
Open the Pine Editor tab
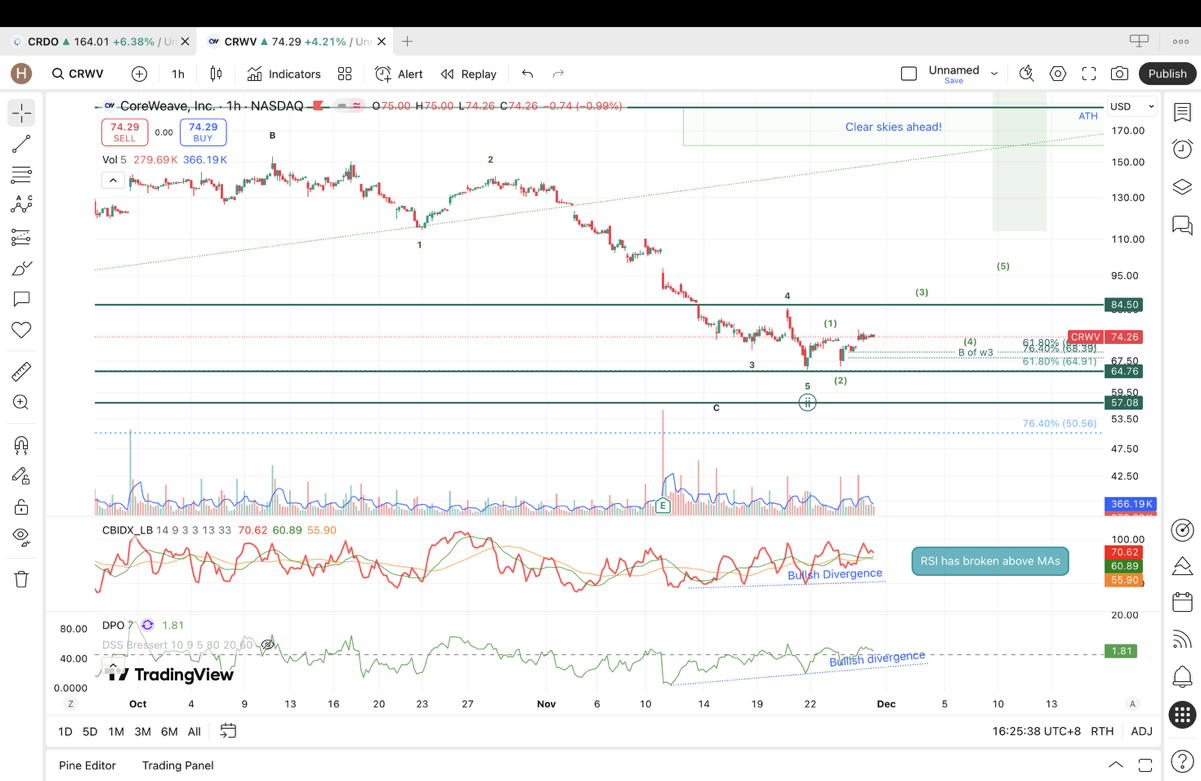pyautogui.click(x=87, y=765)
